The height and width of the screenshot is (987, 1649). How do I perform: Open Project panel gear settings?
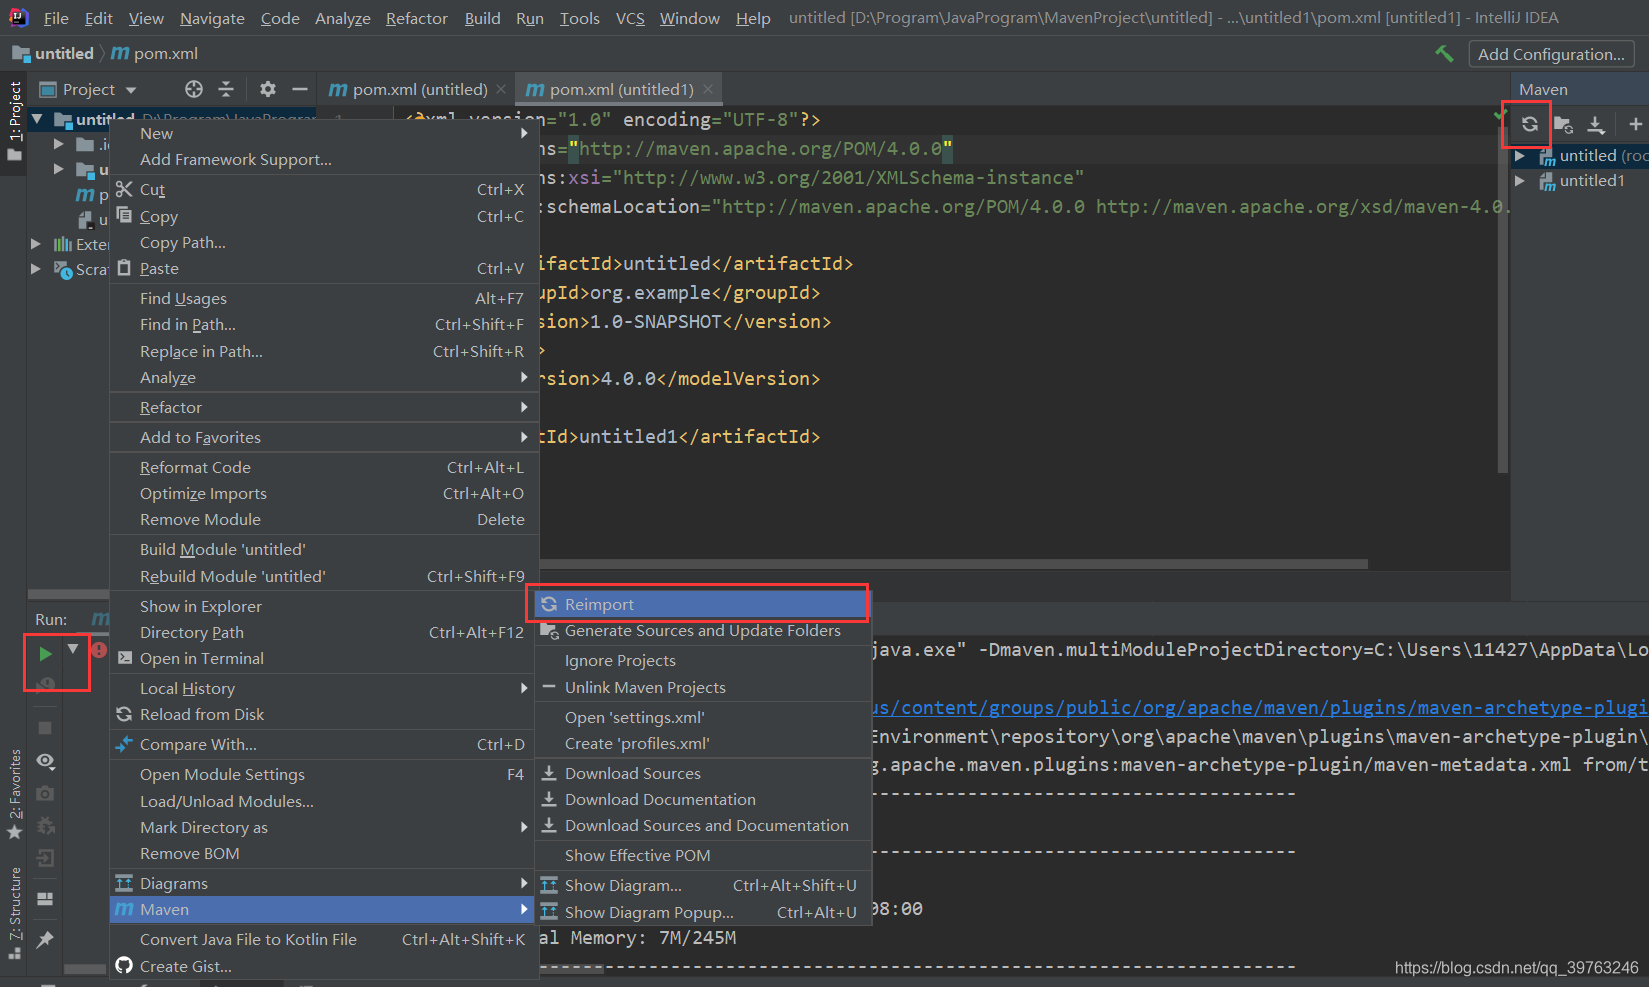point(267,89)
